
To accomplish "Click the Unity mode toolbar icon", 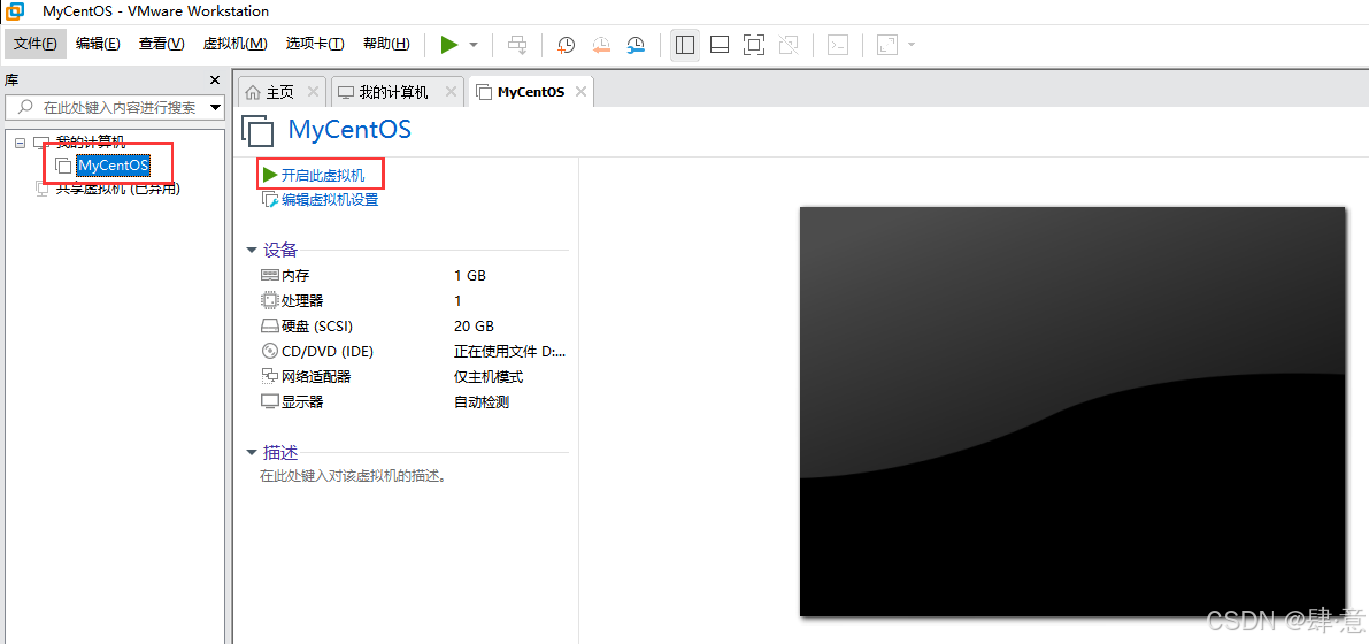I will click(789, 44).
